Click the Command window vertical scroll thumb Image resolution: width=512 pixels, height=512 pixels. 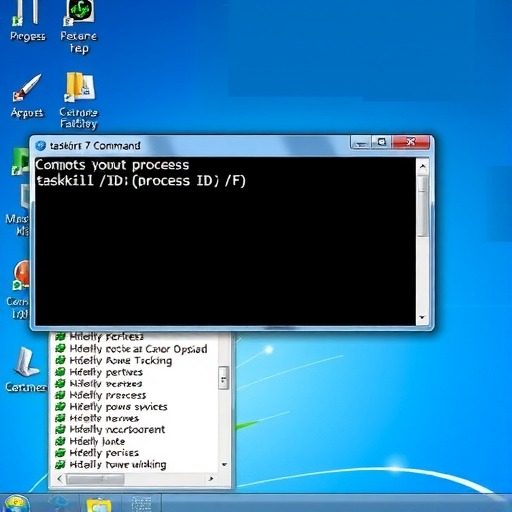point(423,206)
